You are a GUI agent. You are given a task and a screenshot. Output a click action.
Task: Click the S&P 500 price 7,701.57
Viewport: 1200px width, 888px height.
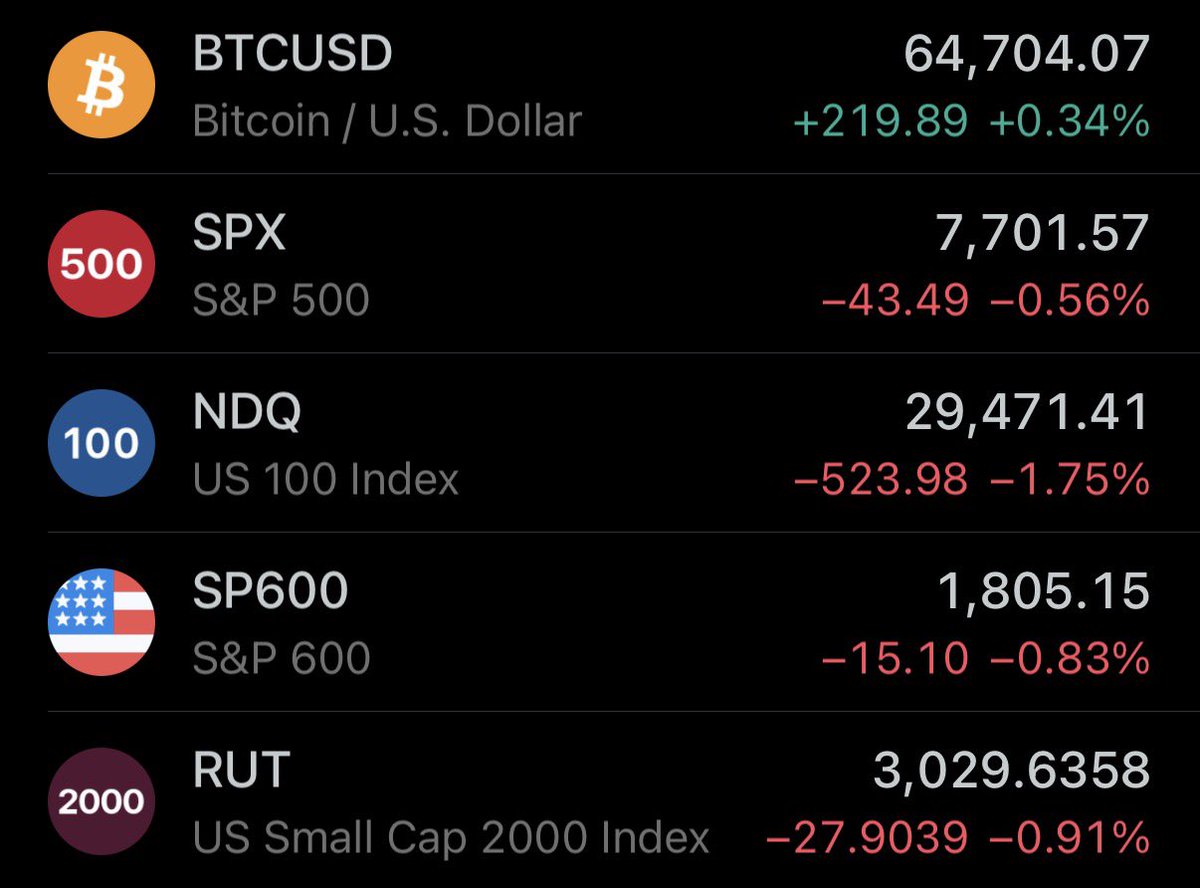[1042, 234]
